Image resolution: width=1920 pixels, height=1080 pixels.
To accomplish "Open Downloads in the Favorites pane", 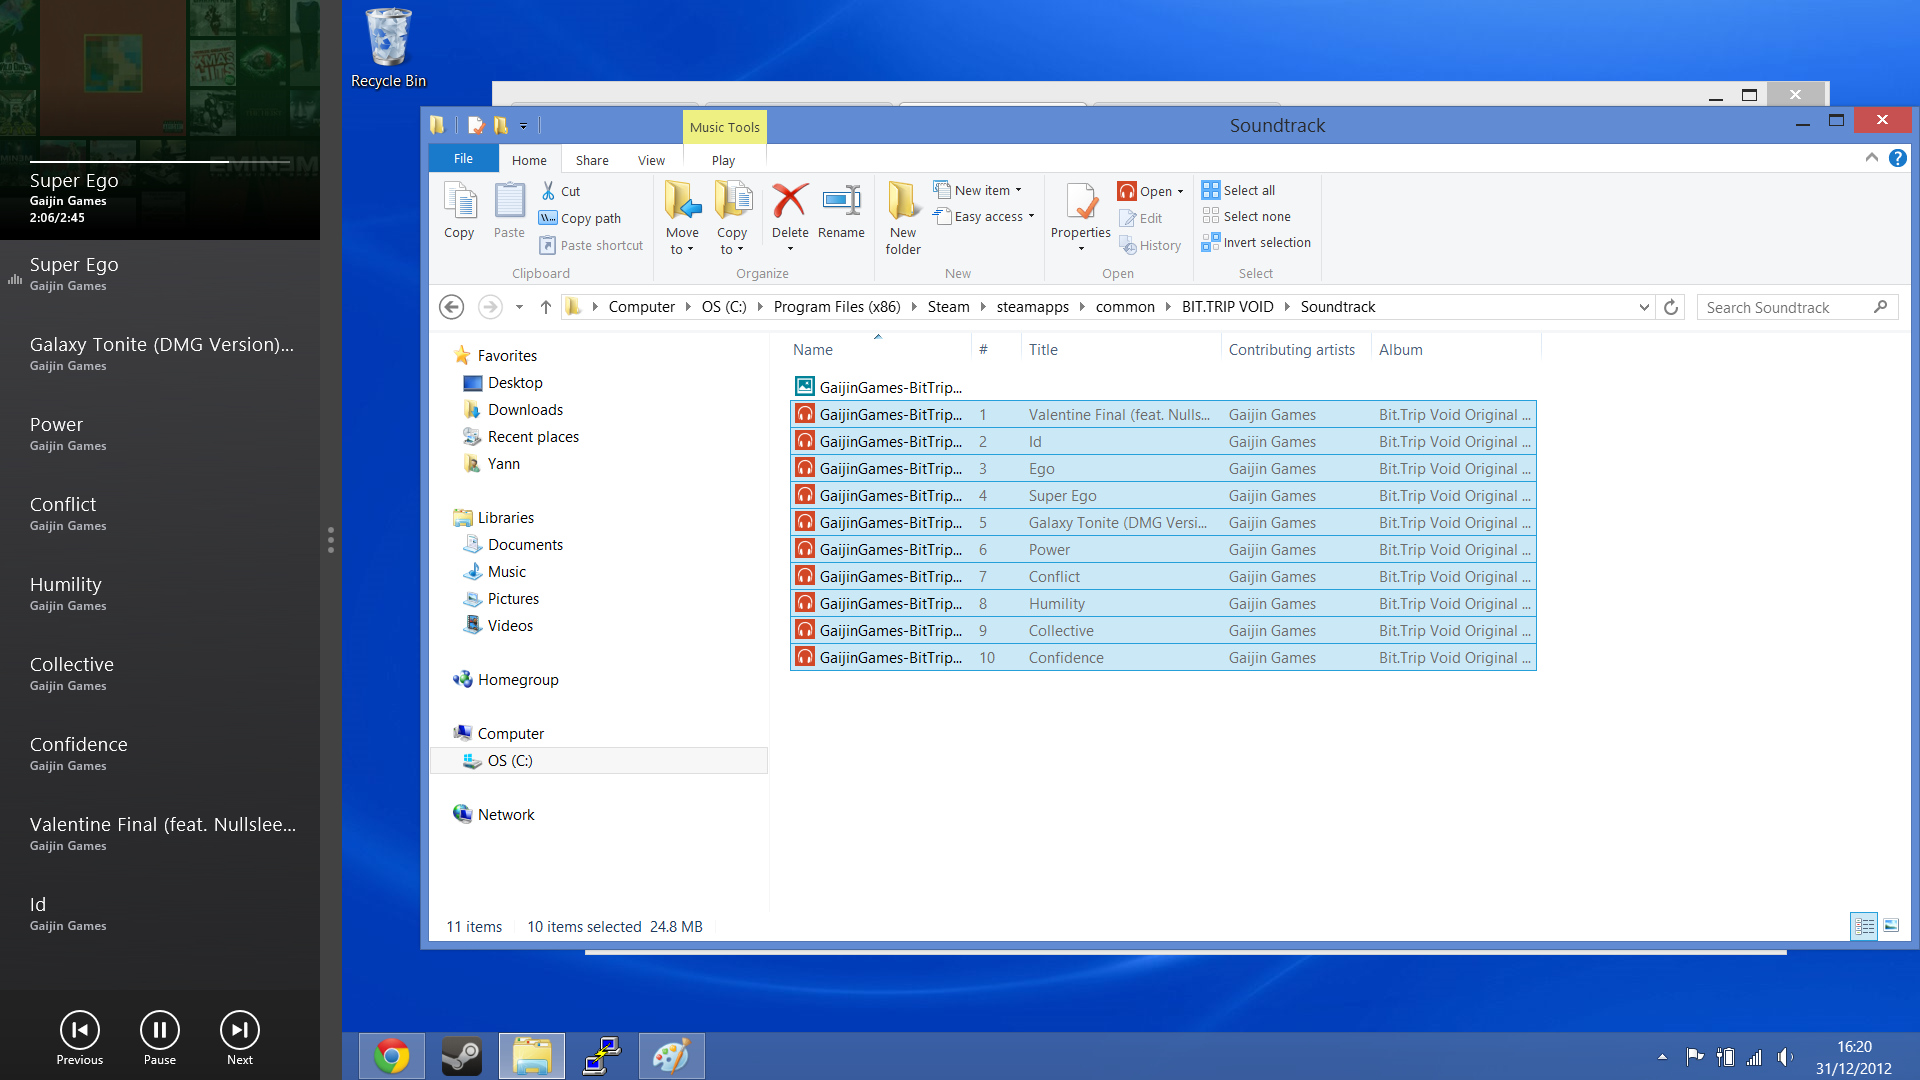I will pyautogui.click(x=525, y=410).
